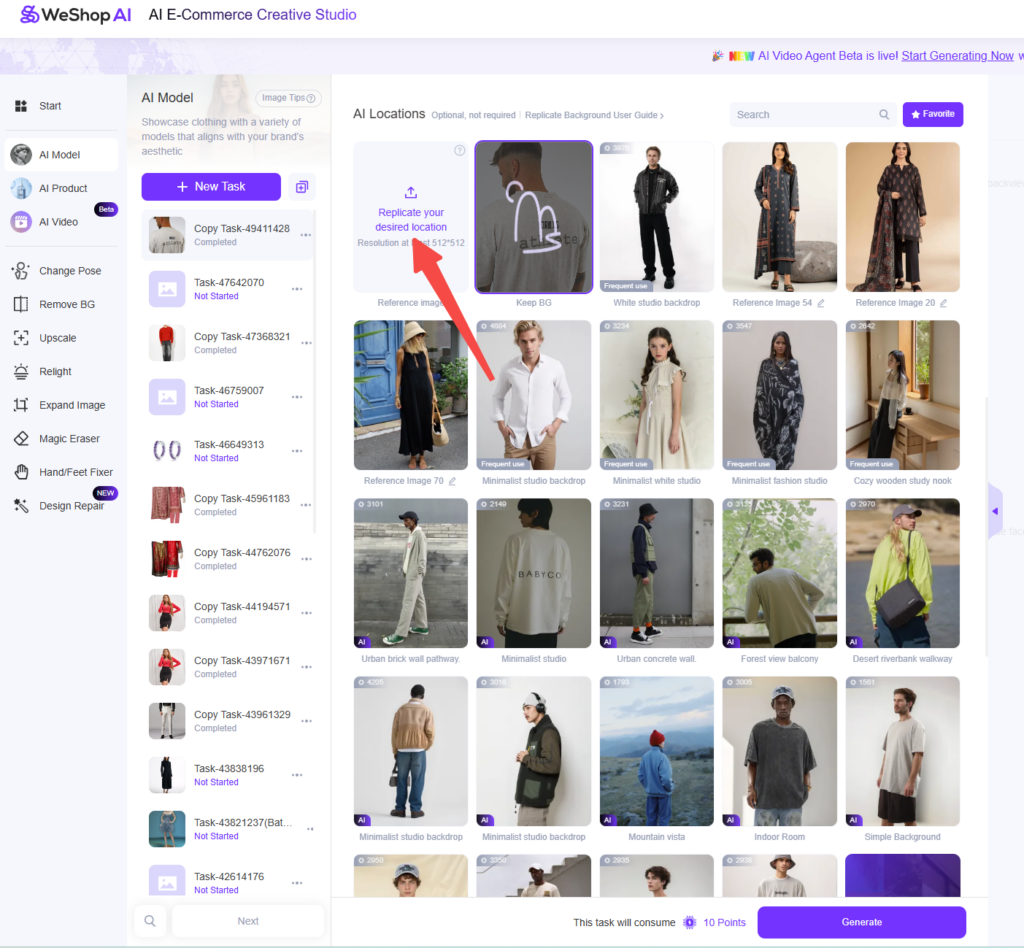Select the Keep BG location option
The image size is (1024, 948).
coord(534,216)
